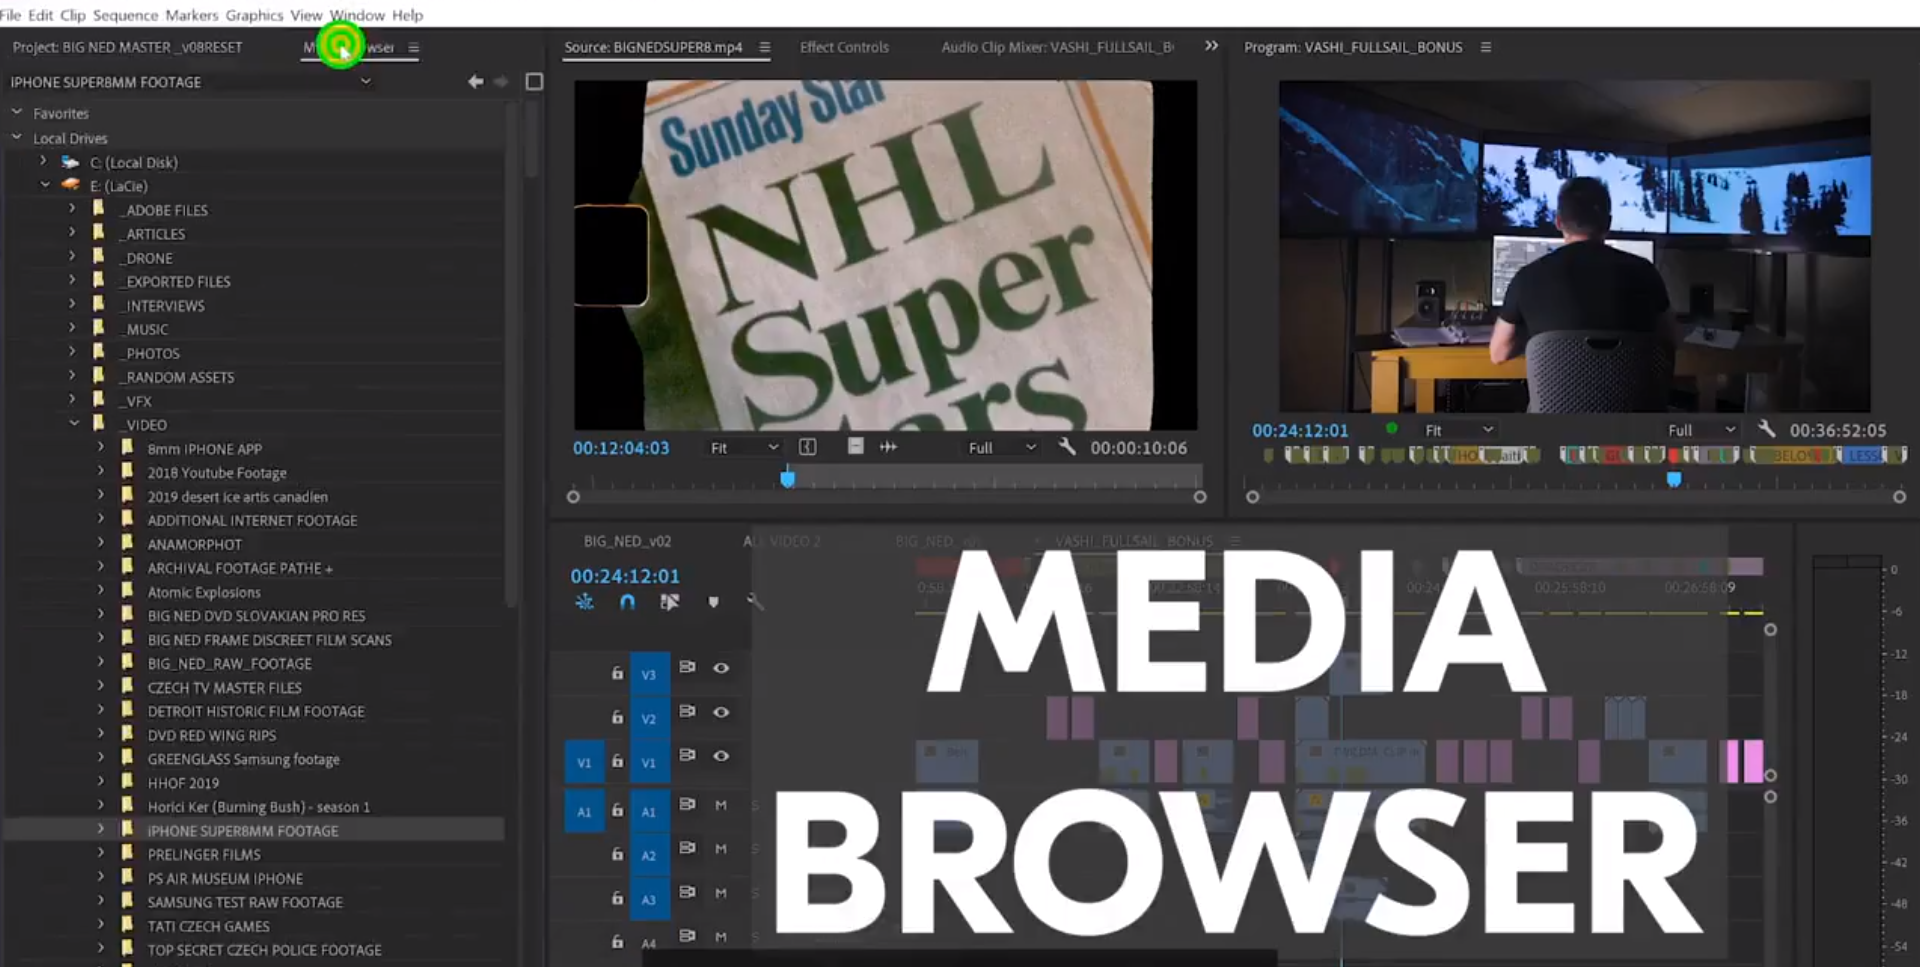Click Program monitor timecode 00:24:12:01

tap(1300, 430)
